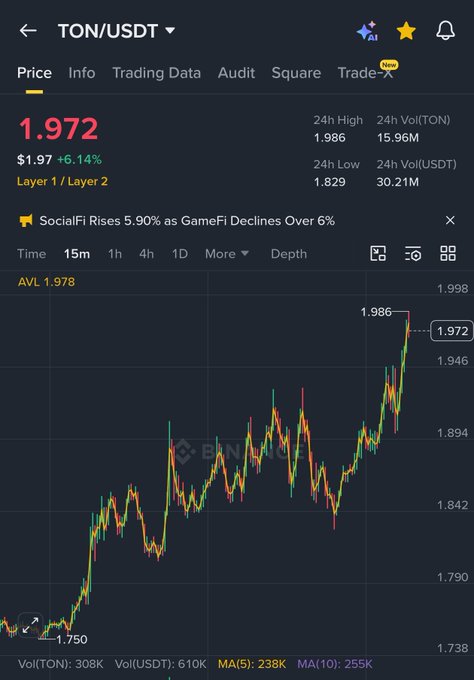Tap the AVL 1.978 indicator label

coord(46,282)
